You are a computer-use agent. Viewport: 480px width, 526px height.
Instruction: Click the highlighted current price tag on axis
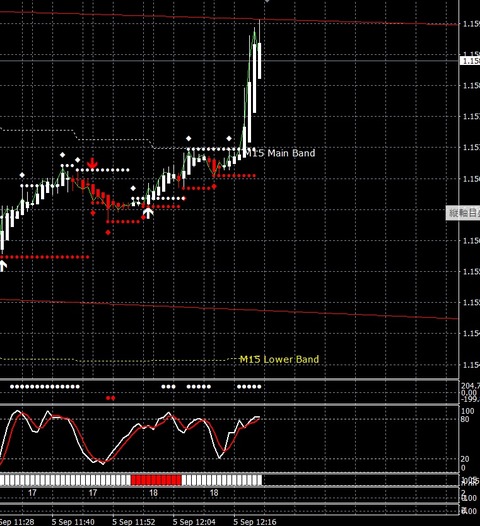pyautogui.click(x=470, y=61)
